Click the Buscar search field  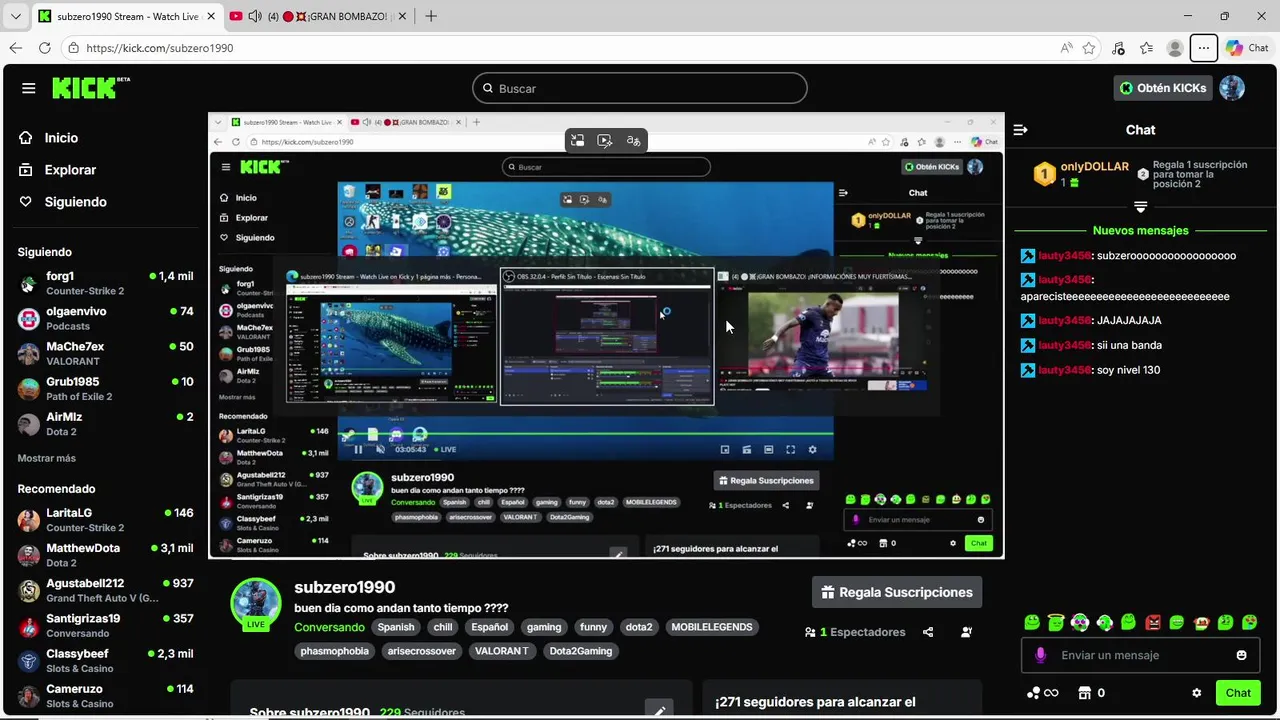[640, 88]
